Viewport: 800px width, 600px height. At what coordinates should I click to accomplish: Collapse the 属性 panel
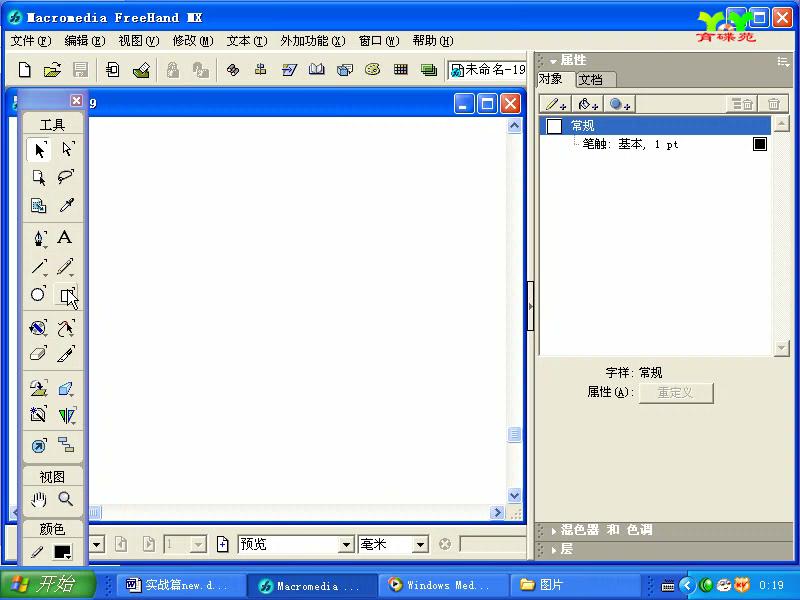pyautogui.click(x=553, y=61)
